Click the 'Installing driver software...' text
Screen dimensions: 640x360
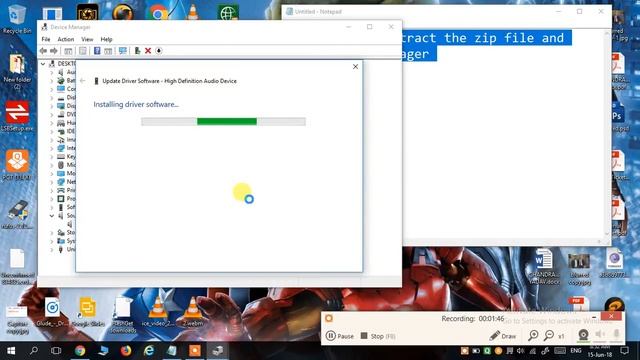click(136, 104)
